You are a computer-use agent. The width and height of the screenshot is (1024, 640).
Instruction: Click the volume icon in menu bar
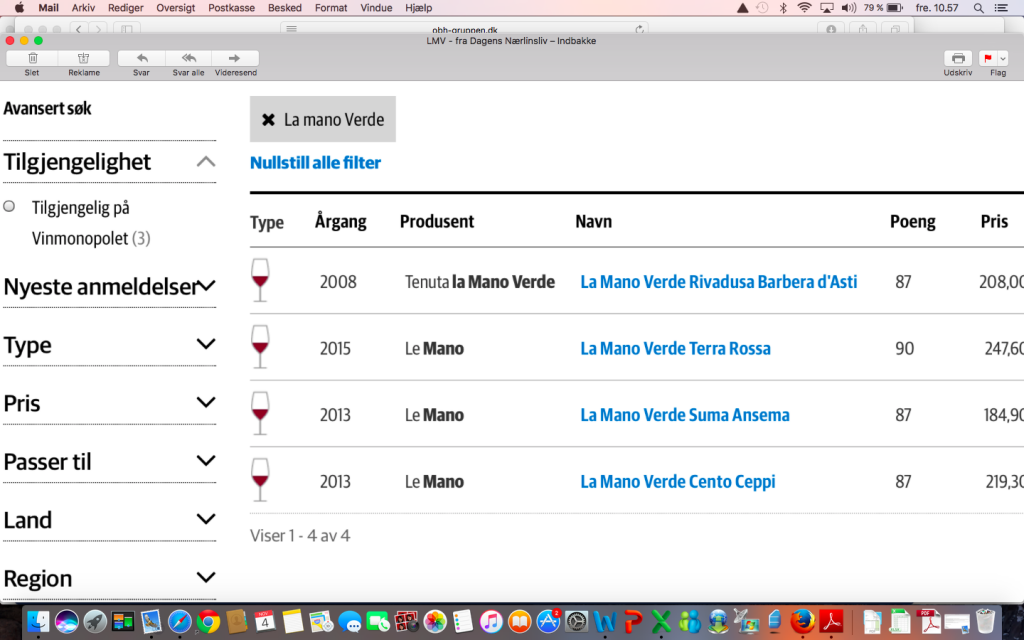[848, 8]
